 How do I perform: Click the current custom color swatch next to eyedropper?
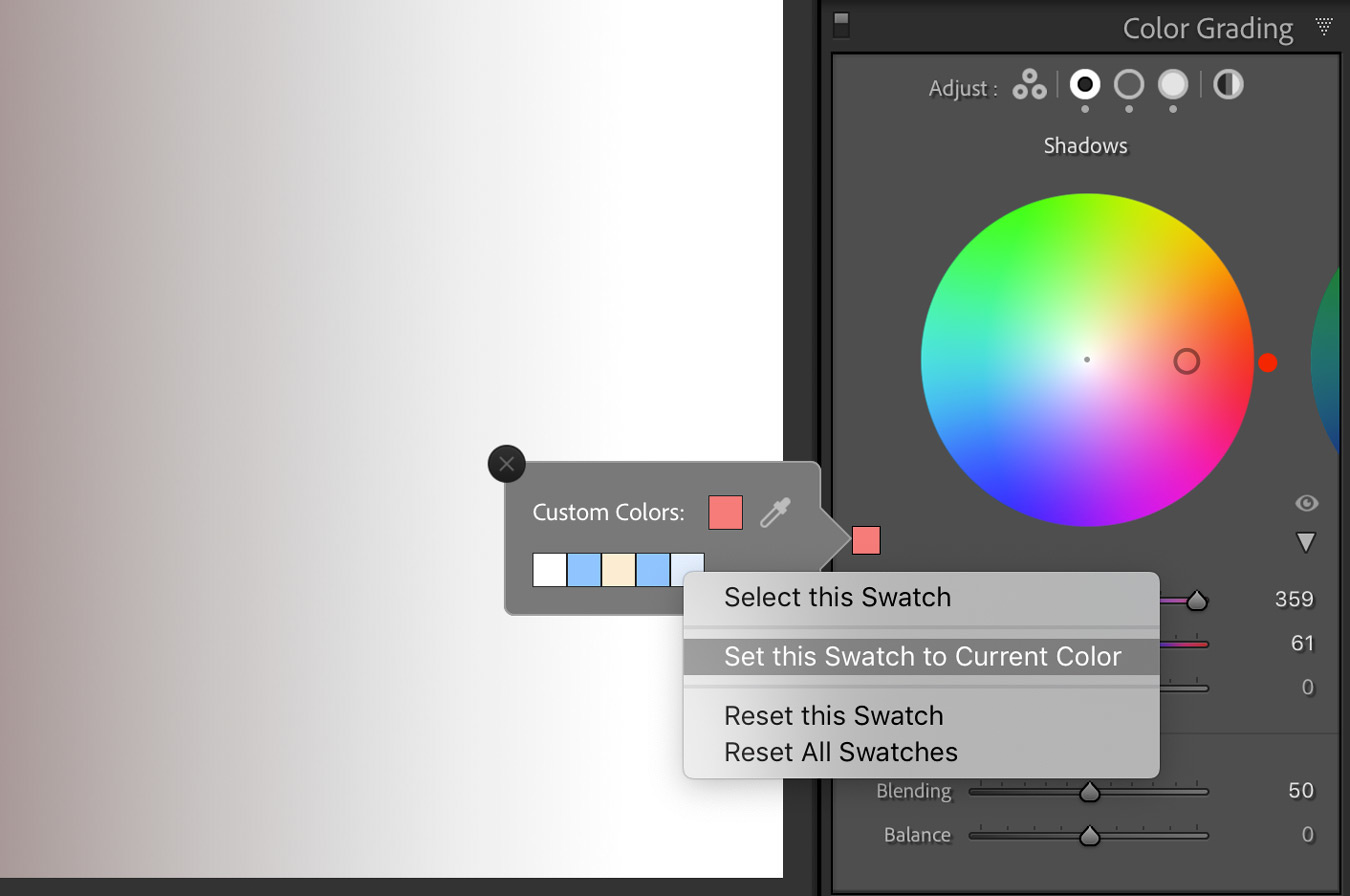pyautogui.click(x=726, y=512)
